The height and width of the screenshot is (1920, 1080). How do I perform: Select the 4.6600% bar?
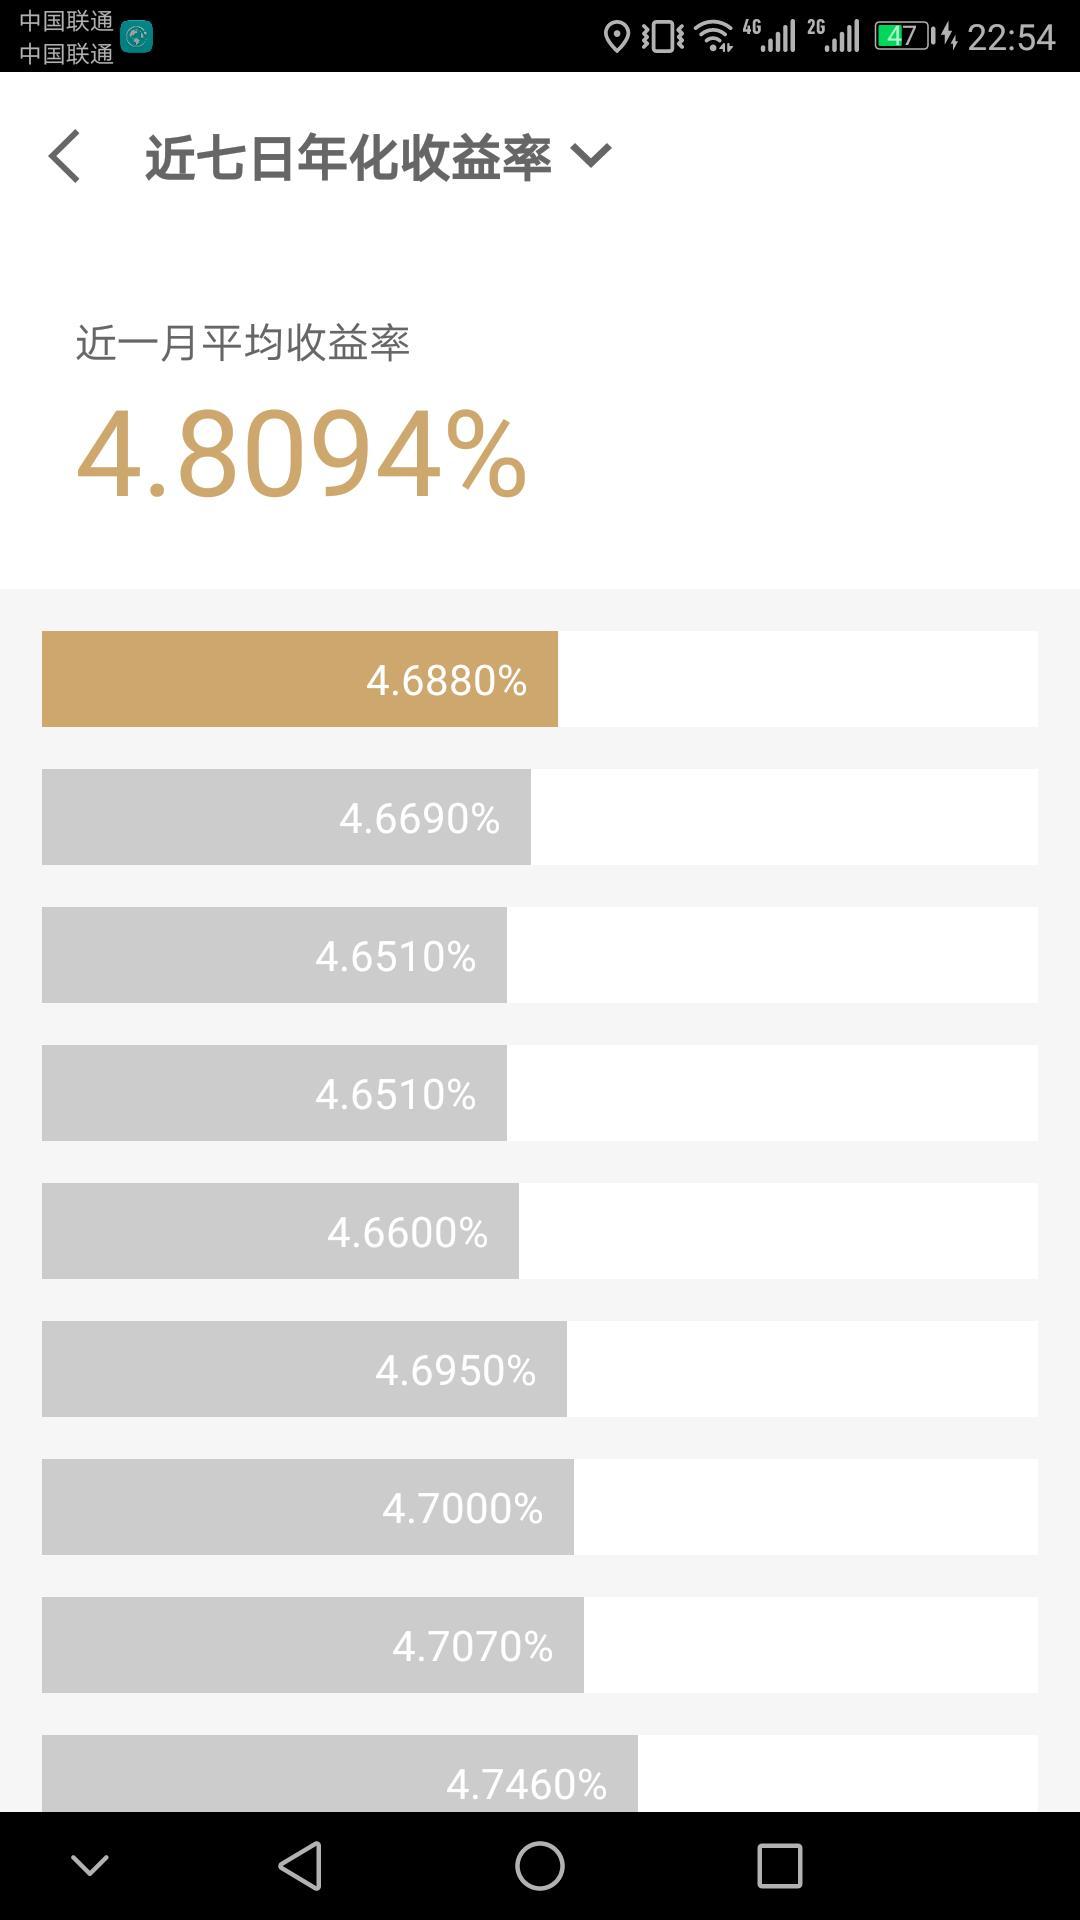[280, 1231]
